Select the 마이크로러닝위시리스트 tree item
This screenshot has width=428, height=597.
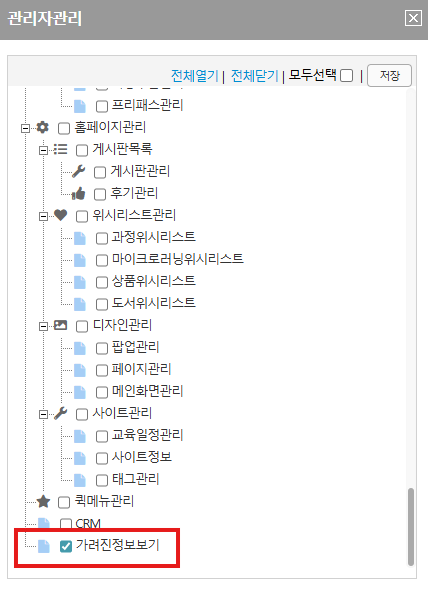(x=177, y=259)
